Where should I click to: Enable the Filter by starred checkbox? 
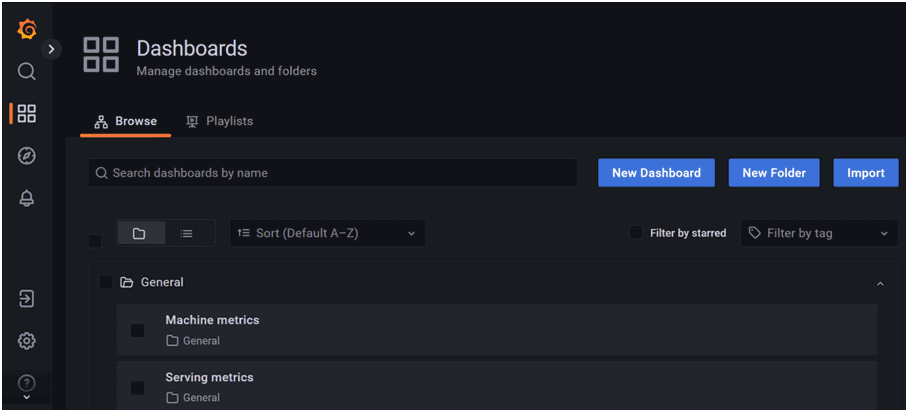(636, 233)
